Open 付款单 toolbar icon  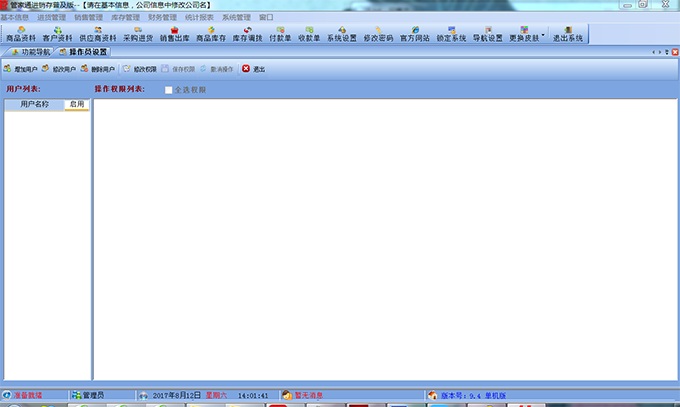coord(280,34)
